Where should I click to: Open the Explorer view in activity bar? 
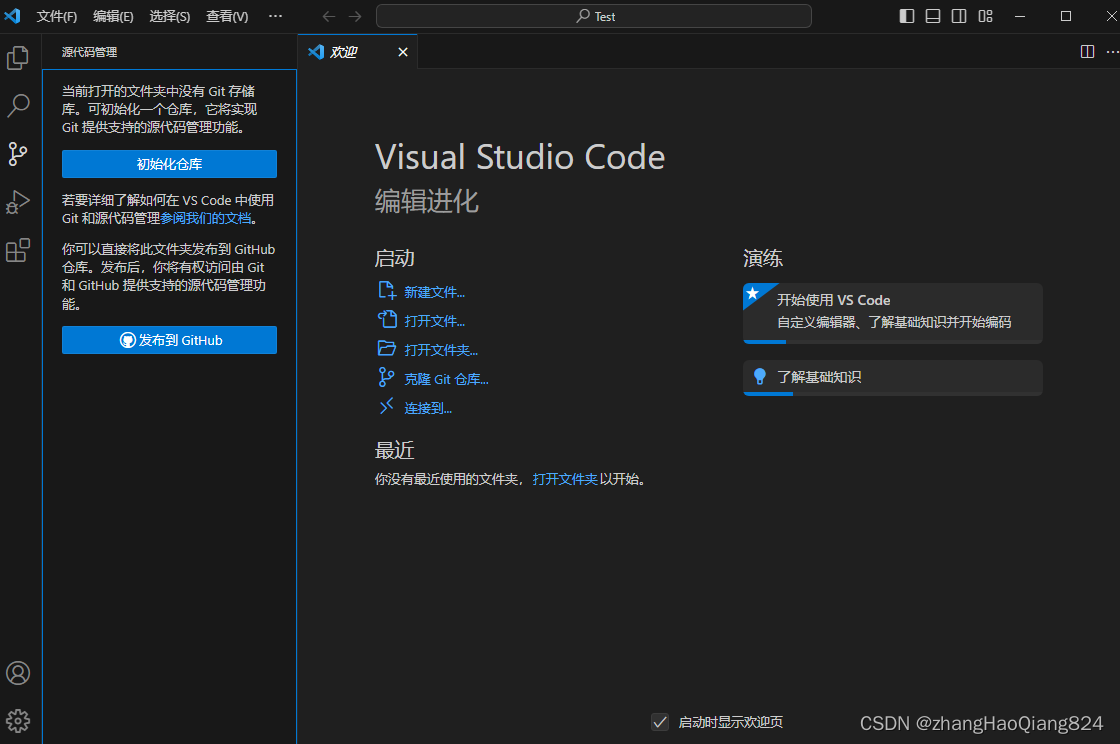click(x=18, y=58)
